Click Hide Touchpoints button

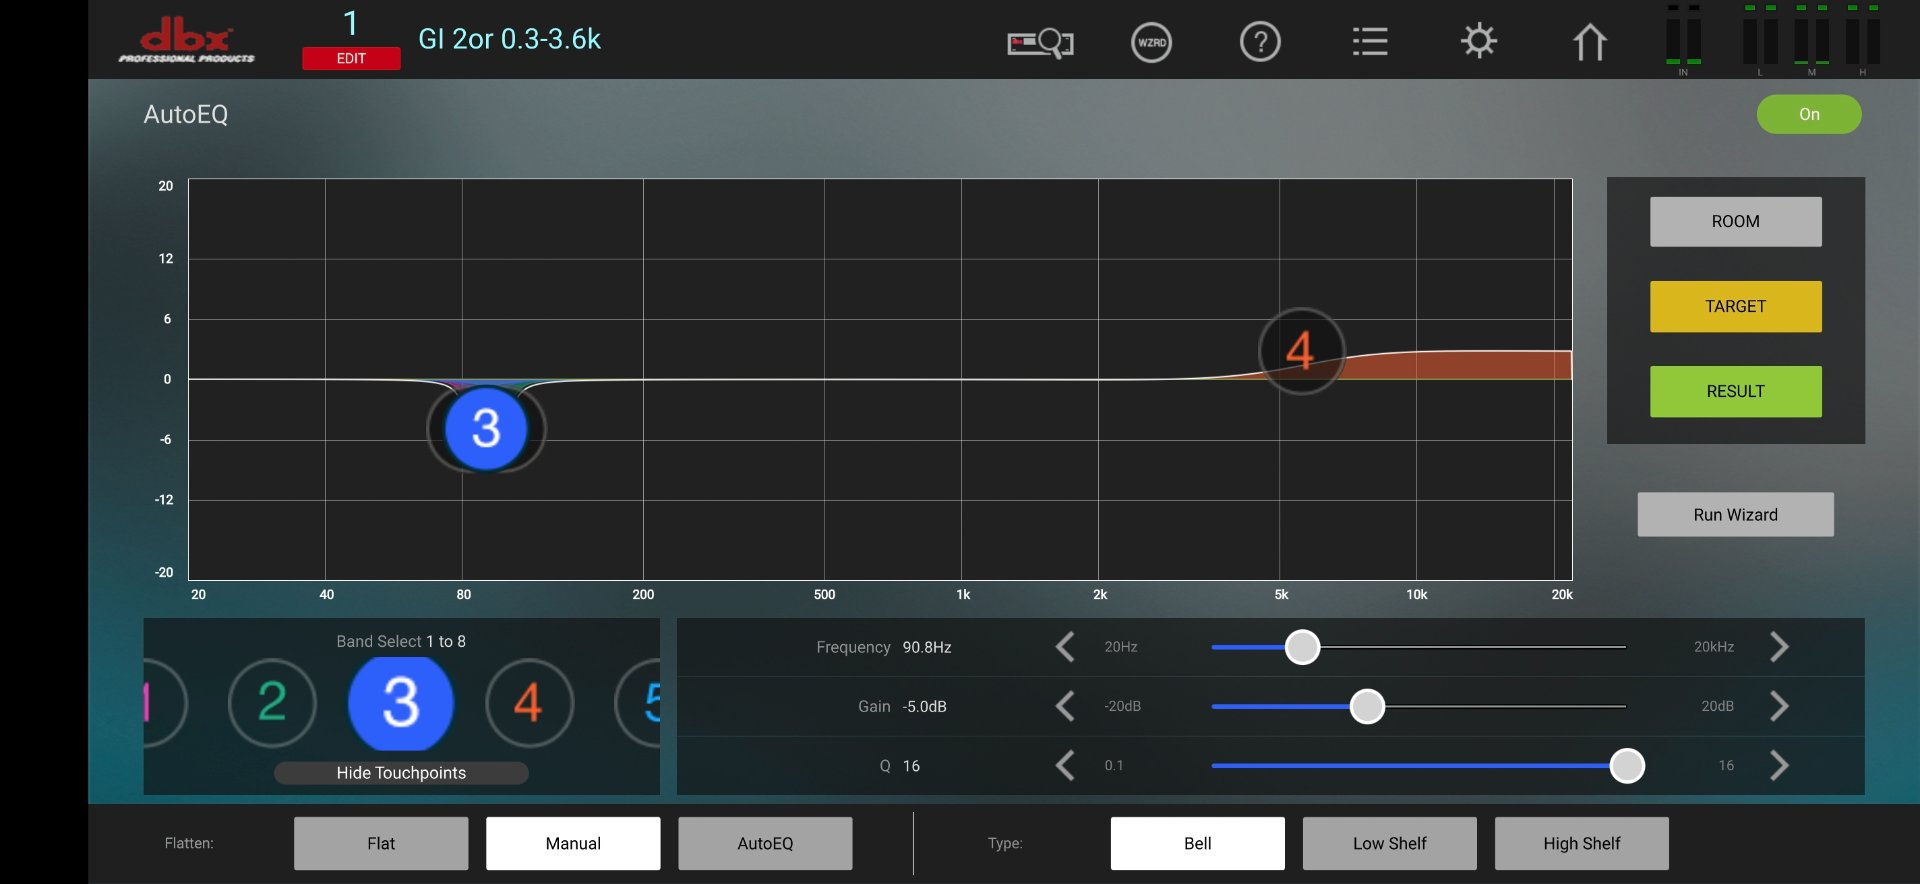[x=401, y=773]
